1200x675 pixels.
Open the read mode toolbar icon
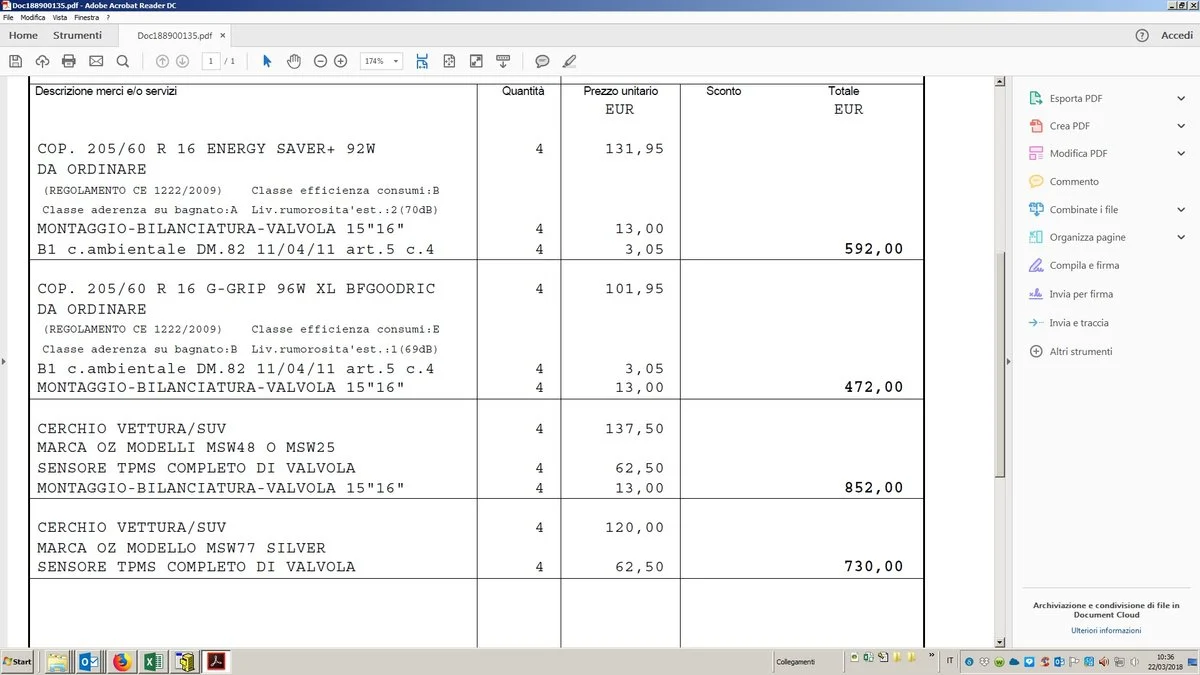click(503, 61)
